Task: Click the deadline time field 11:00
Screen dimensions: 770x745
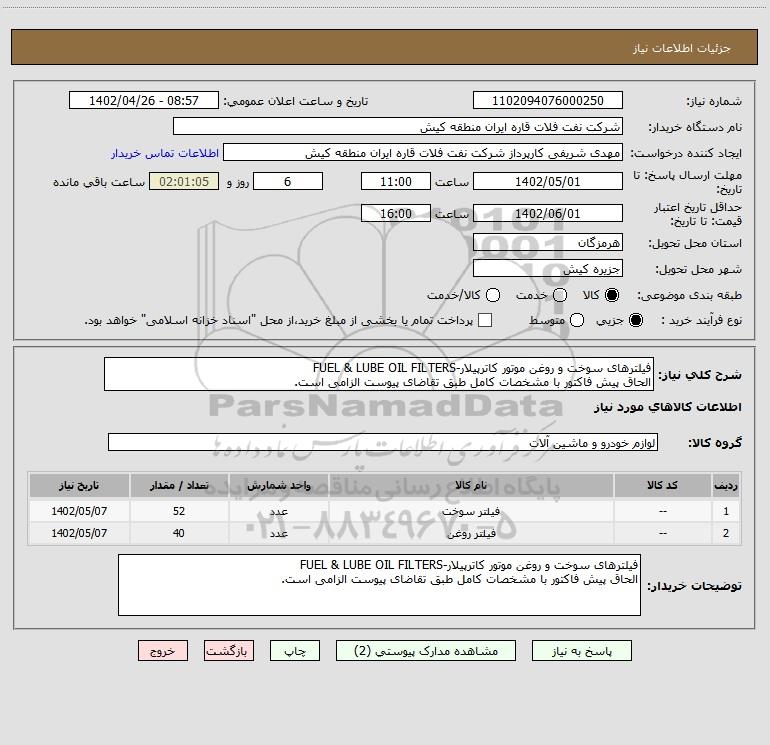Action: (396, 181)
